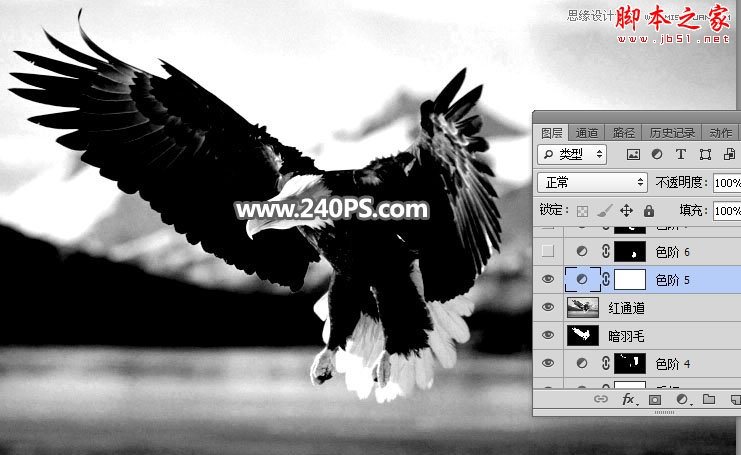The width and height of the screenshot is (741, 455).
Task: Open the 正常 blend mode dropdown
Action: (592, 182)
